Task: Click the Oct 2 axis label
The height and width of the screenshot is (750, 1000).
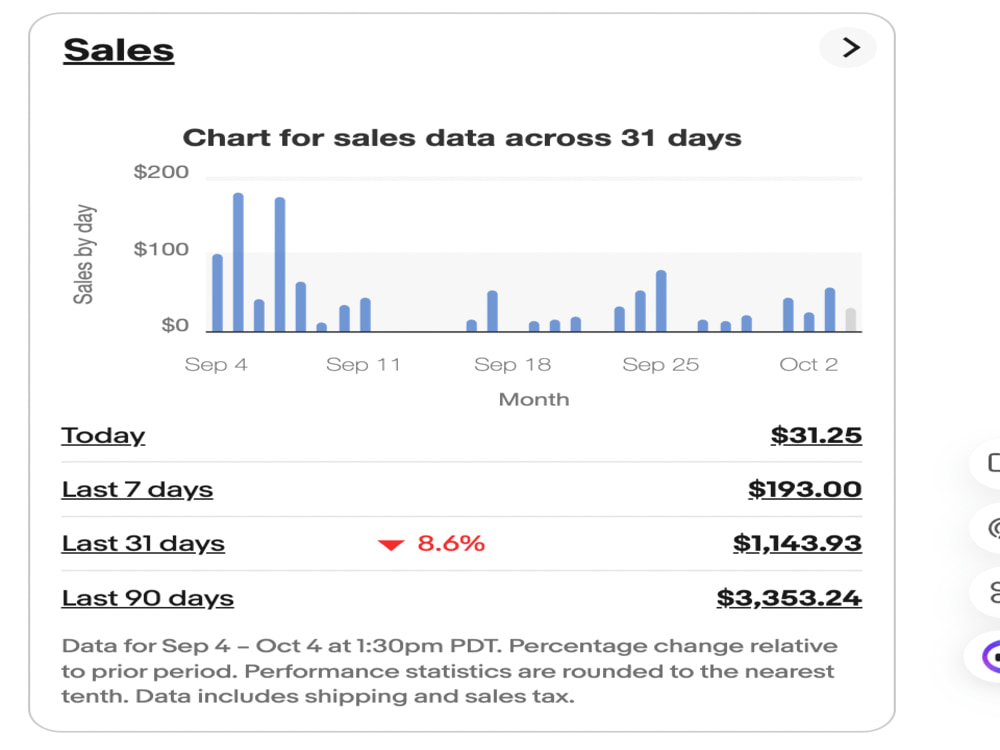Action: pyautogui.click(x=808, y=364)
